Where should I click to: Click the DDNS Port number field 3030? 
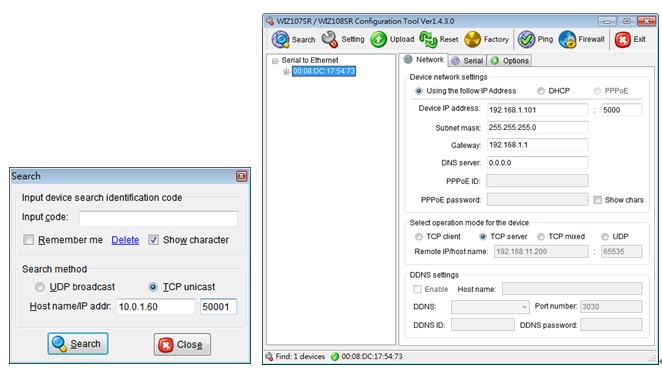pyautogui.click(x=611, y=307)
